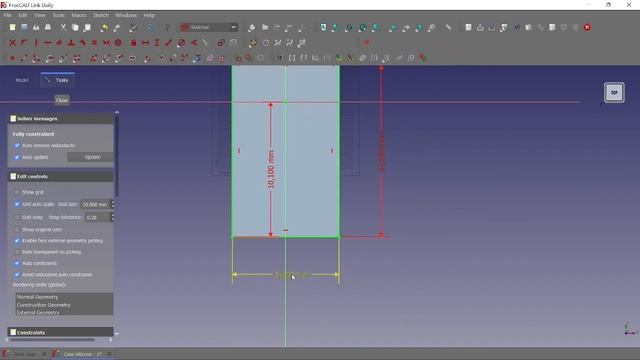The width and height of the screenshot is (640, 360).
Task: Switch to the Model tab
Action: coord(22,80)
